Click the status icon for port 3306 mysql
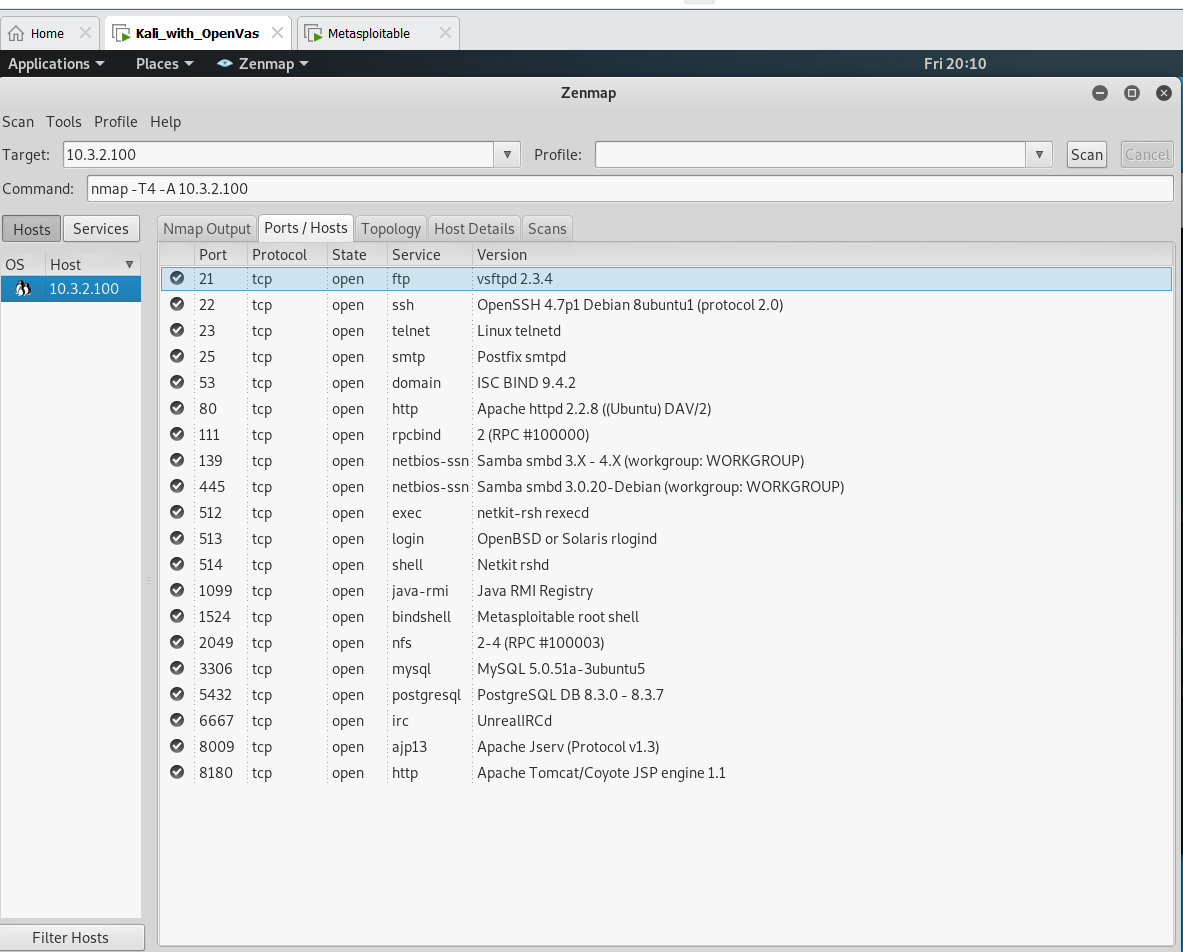 (x=177, y=668)
